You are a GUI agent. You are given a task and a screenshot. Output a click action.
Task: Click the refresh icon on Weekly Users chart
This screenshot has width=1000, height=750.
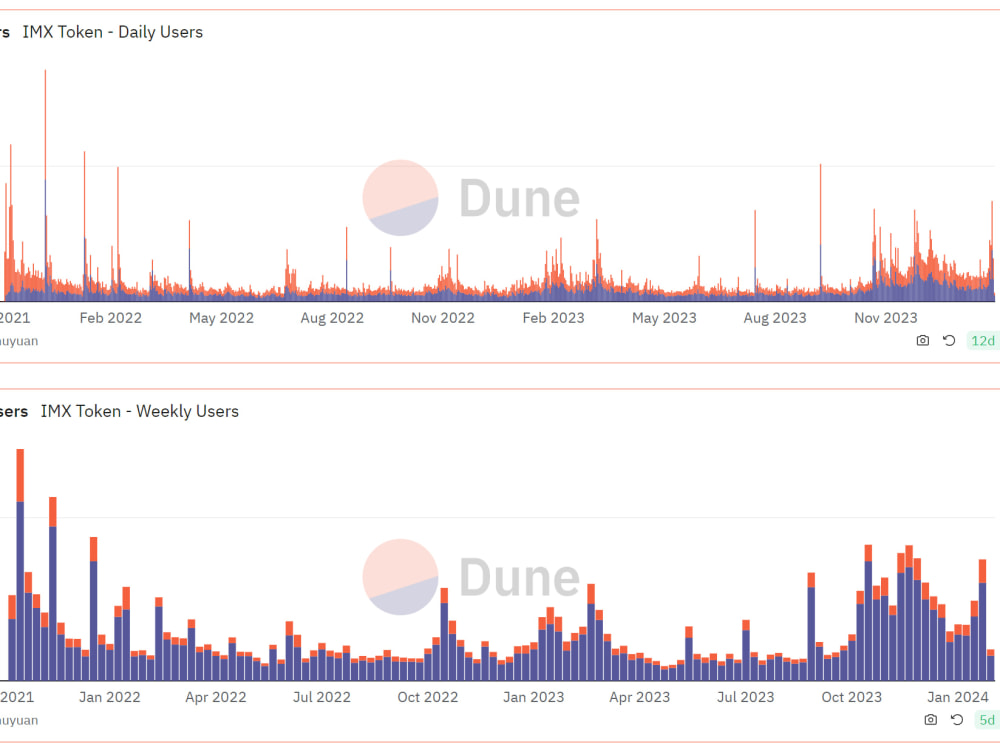coord(957,720)
